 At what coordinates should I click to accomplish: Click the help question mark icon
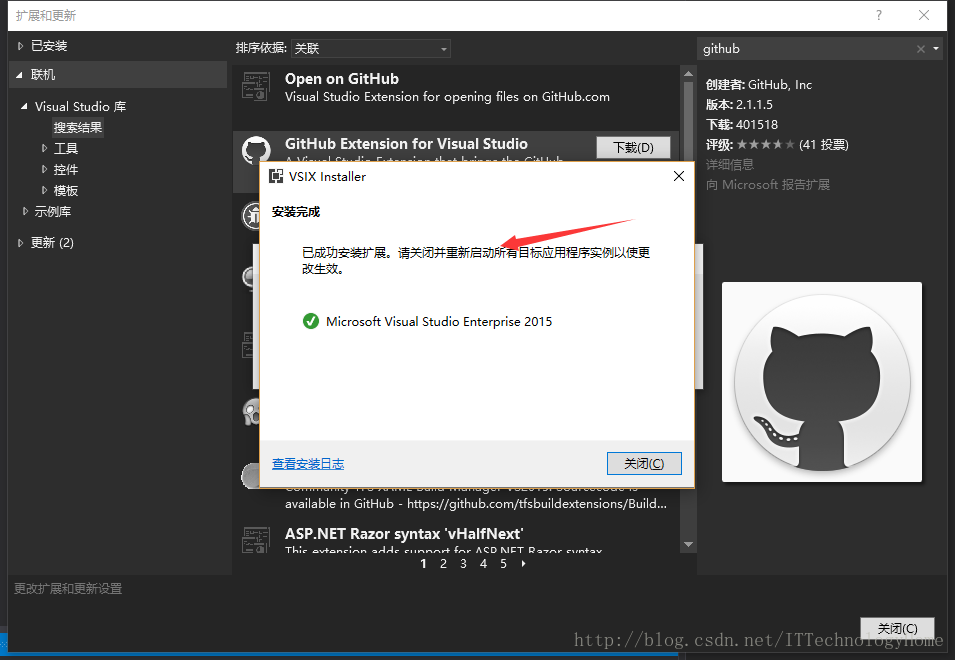pyautogui.click(x=878, y=15)
